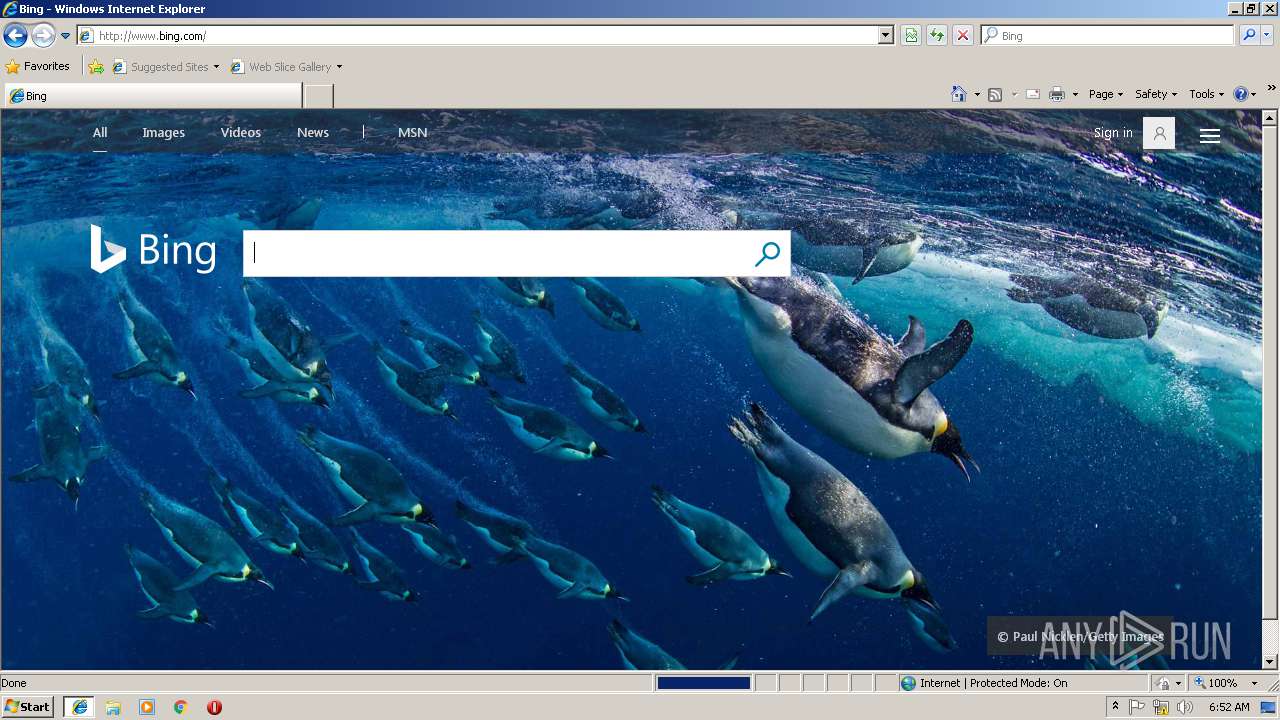The width and height of the screenshot is (1280, 720).
Task: Open File Explorer from taskbar
Action: point(113,707)
